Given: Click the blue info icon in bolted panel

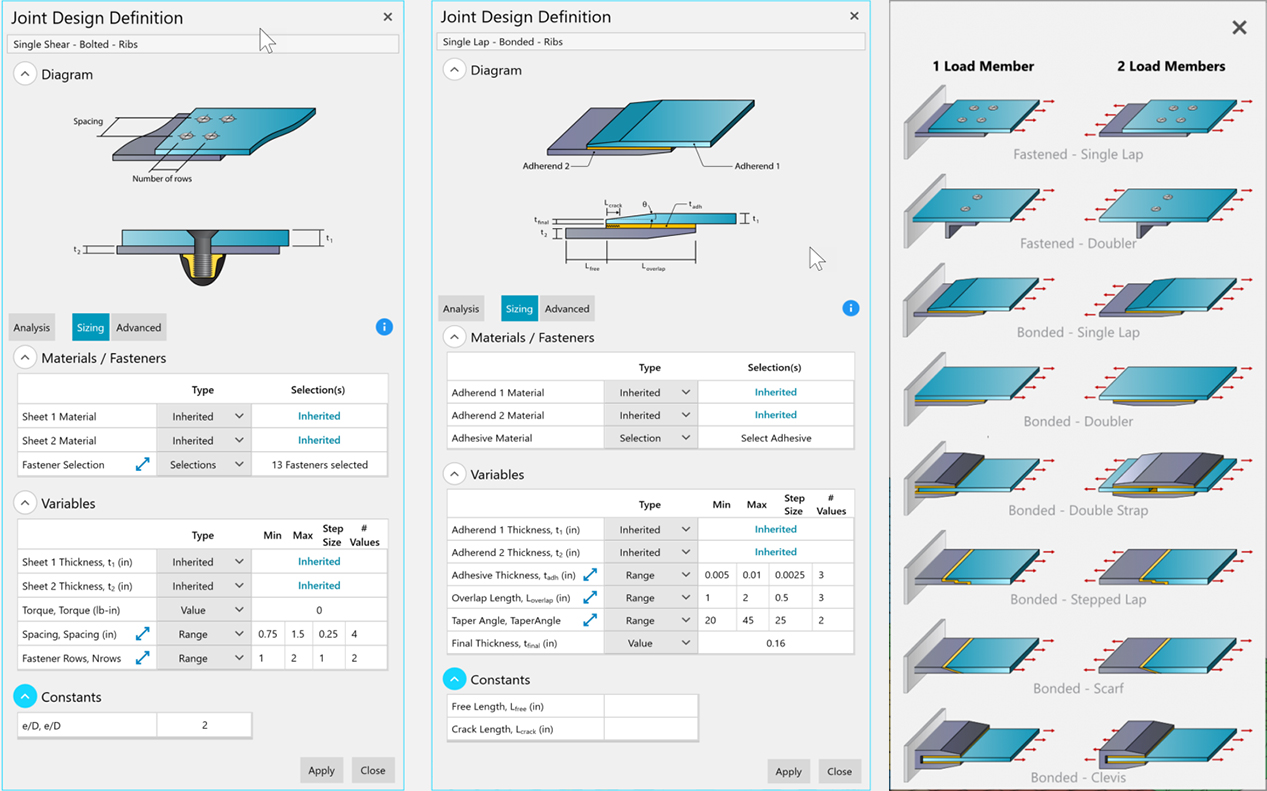Looking at the screenshot, I should tap(384, 327).
